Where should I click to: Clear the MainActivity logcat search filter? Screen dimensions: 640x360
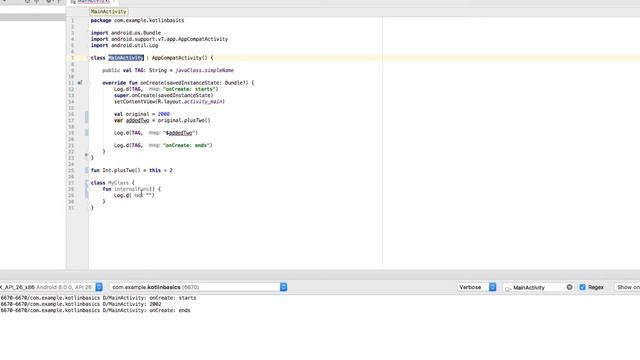(x=569, y=287)
